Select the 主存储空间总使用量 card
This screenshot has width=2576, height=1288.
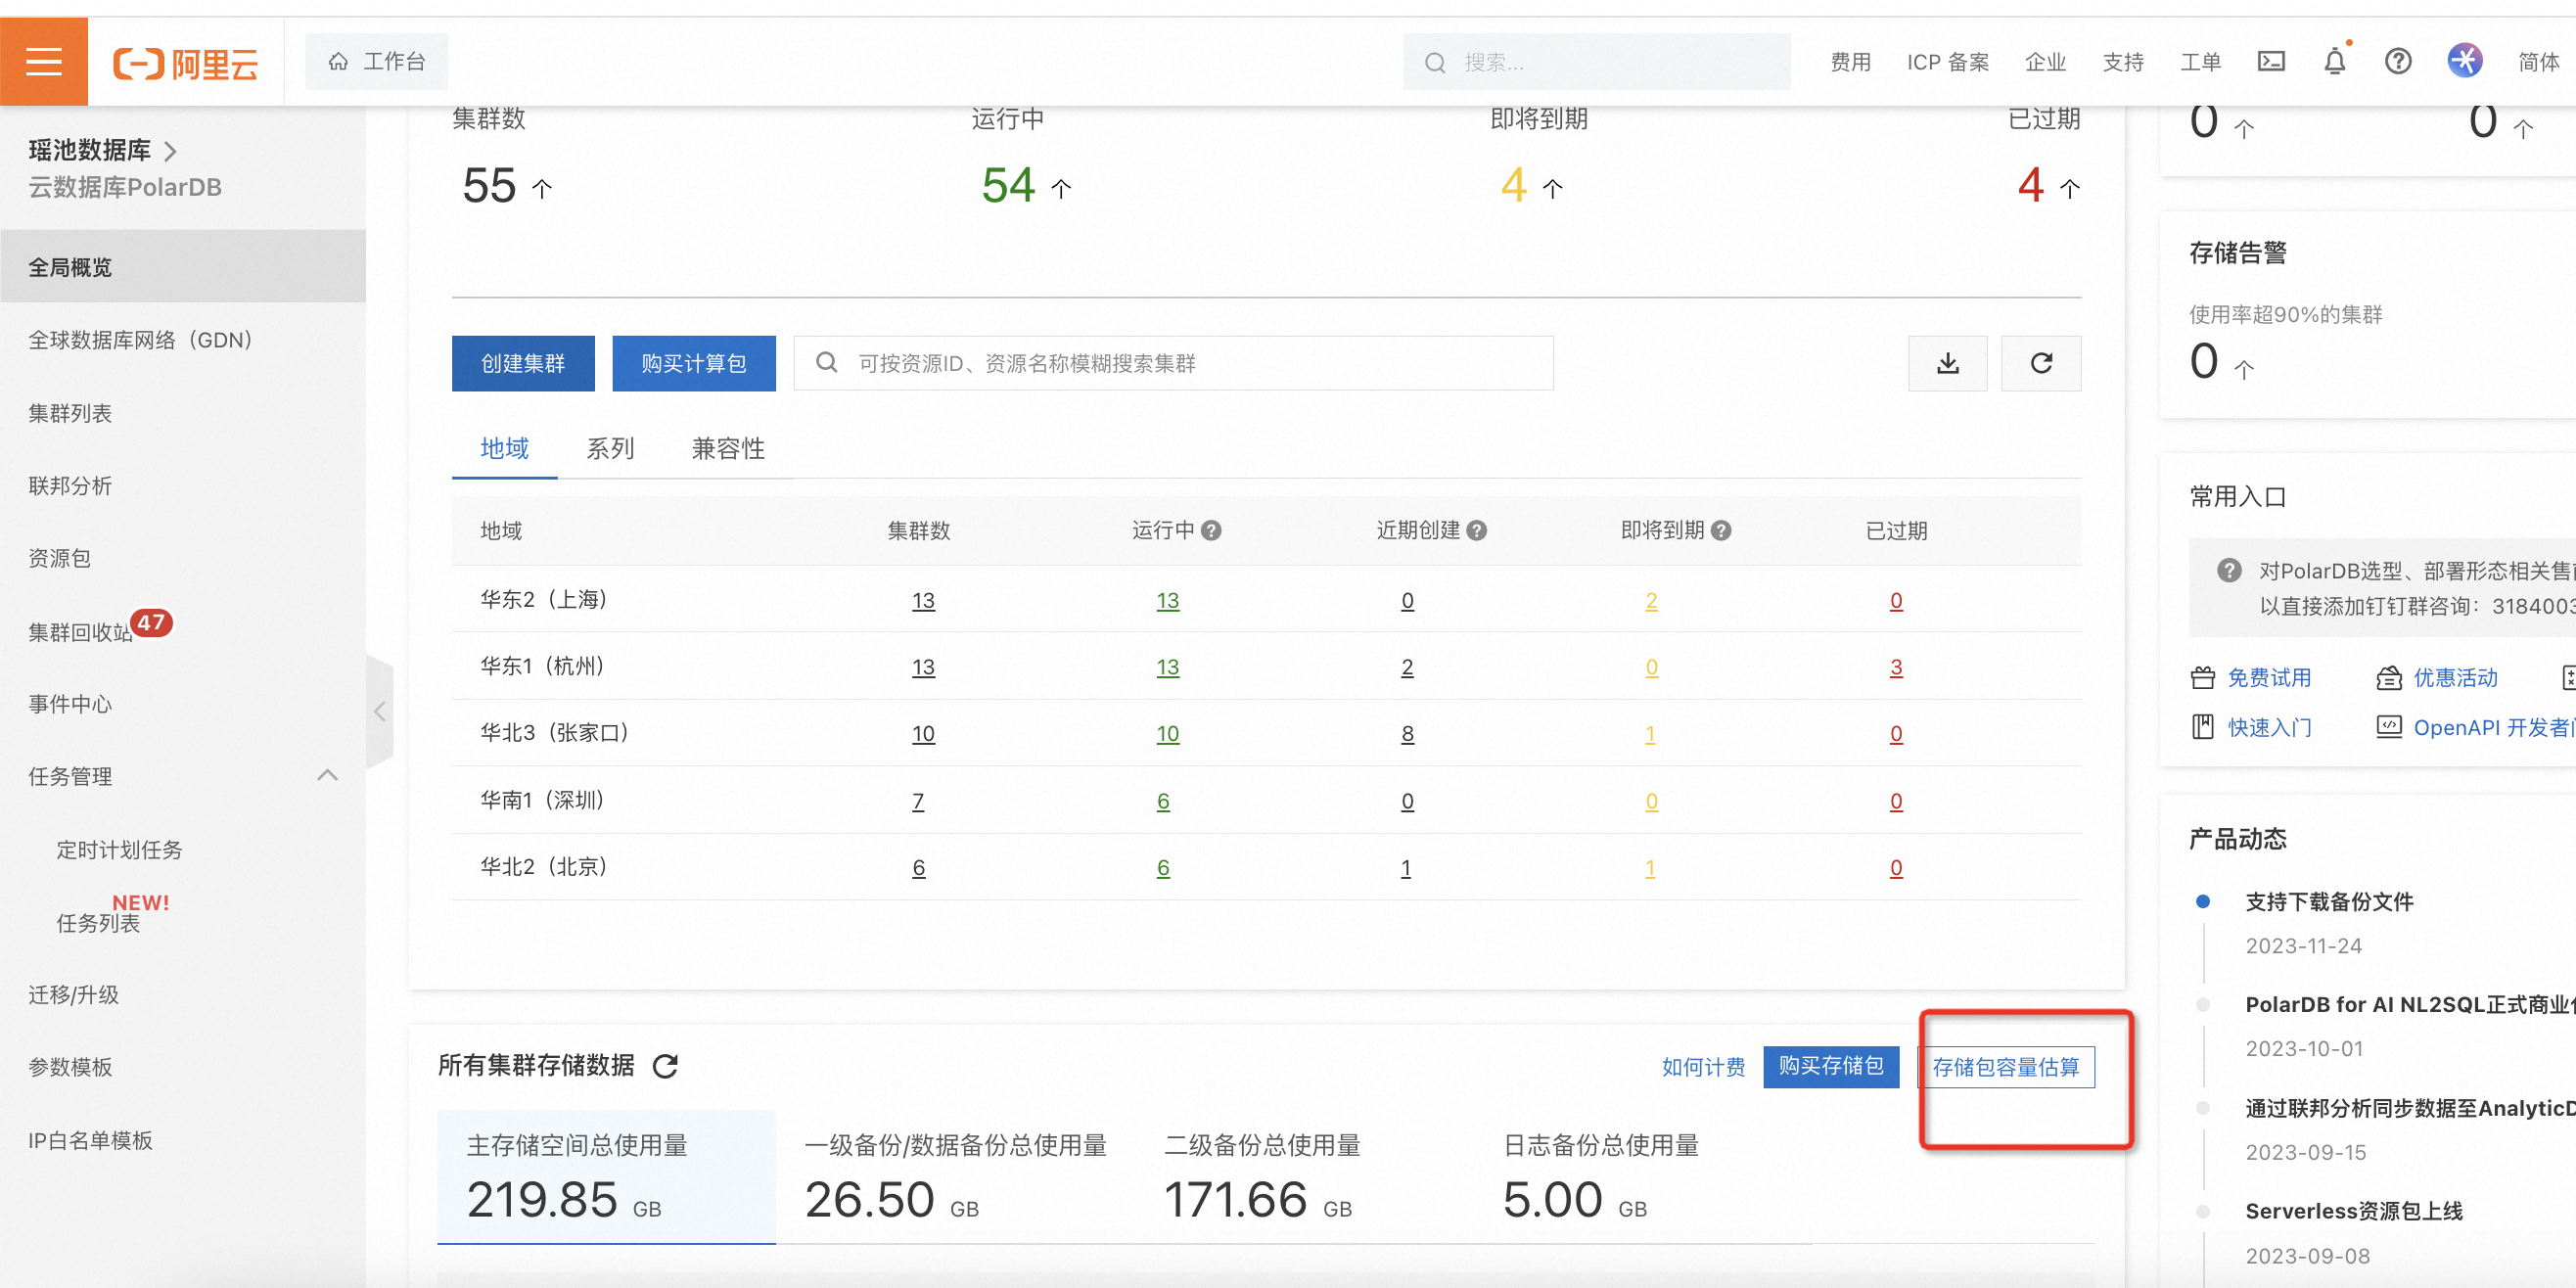pos(606,1176)
